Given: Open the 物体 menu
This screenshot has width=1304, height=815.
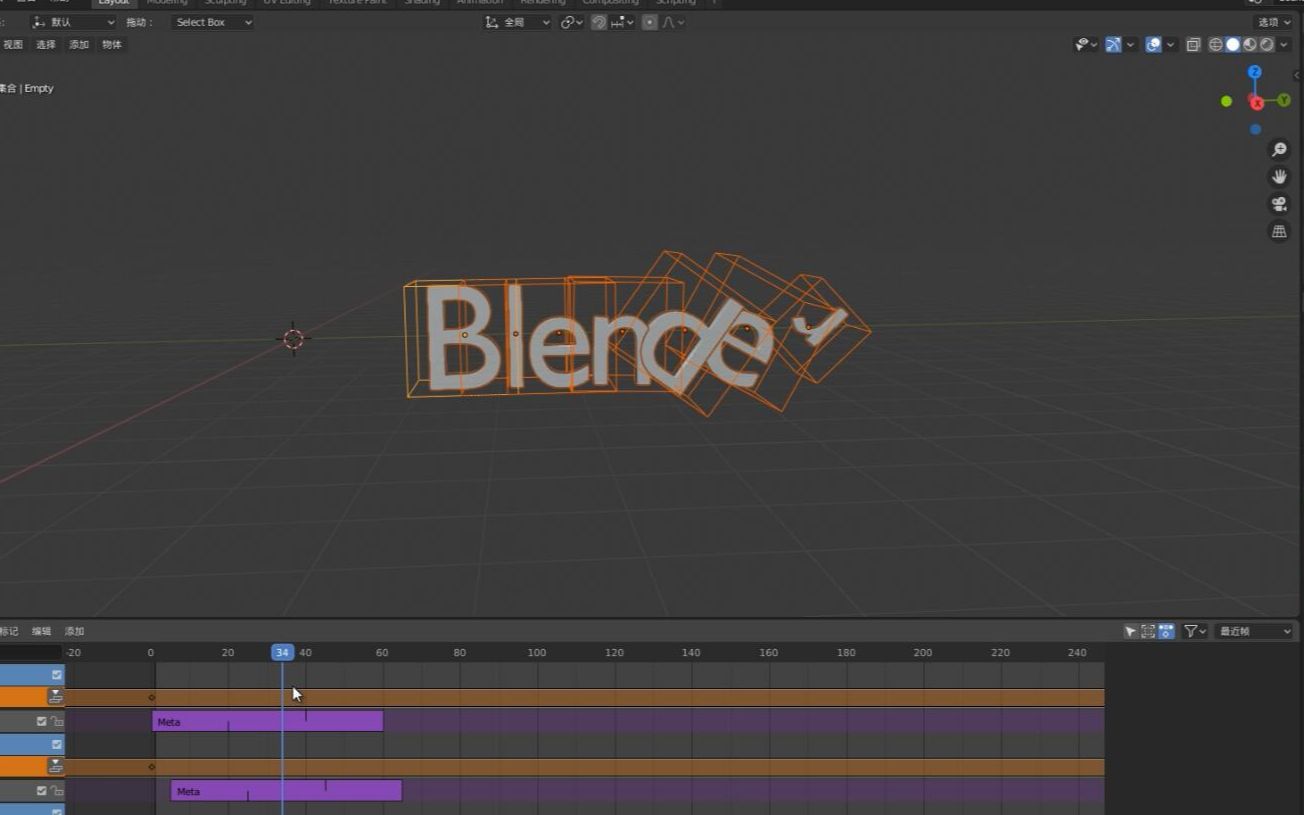Looking at the screenshot, I should (112, 45).
